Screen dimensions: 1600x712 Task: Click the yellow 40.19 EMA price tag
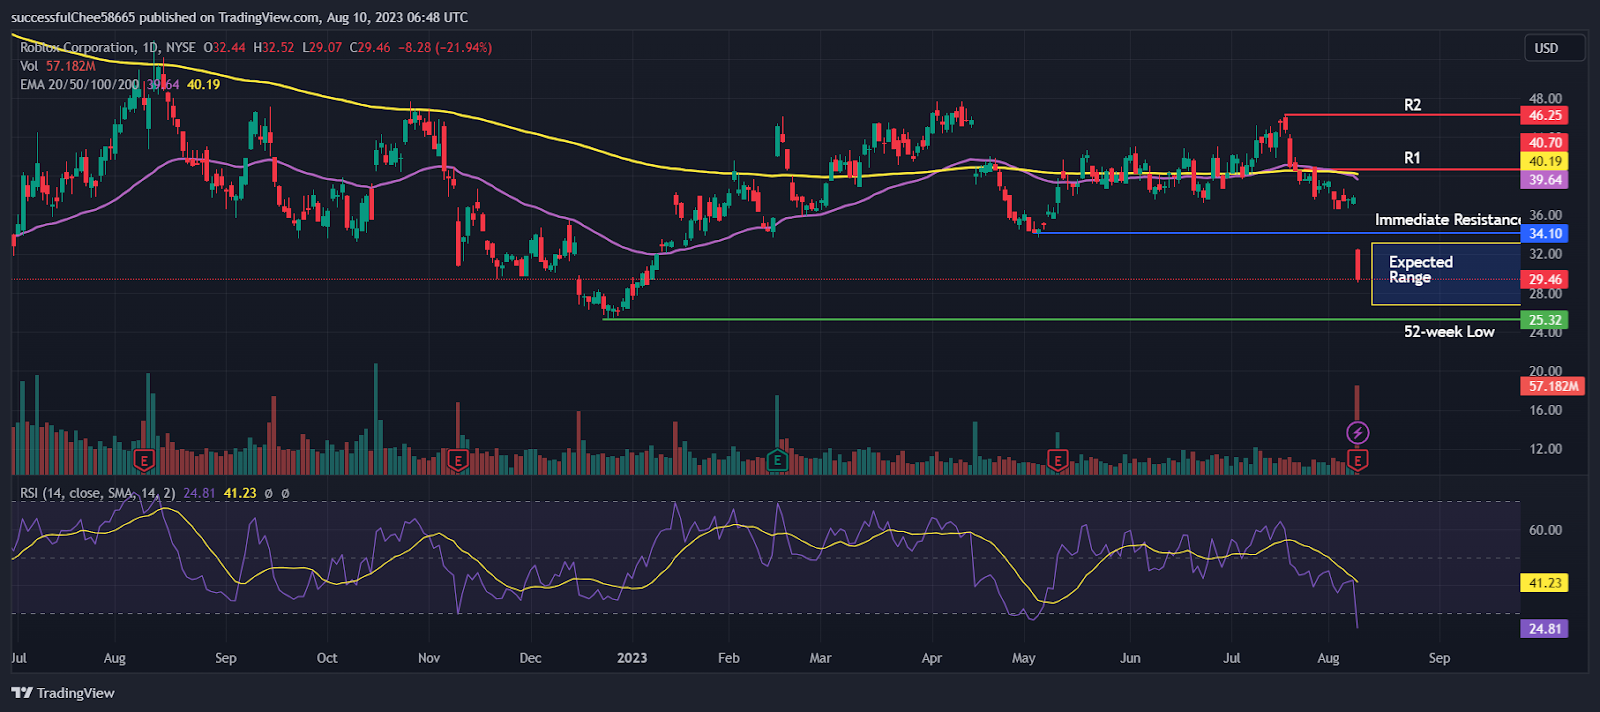click(1545, 162)
